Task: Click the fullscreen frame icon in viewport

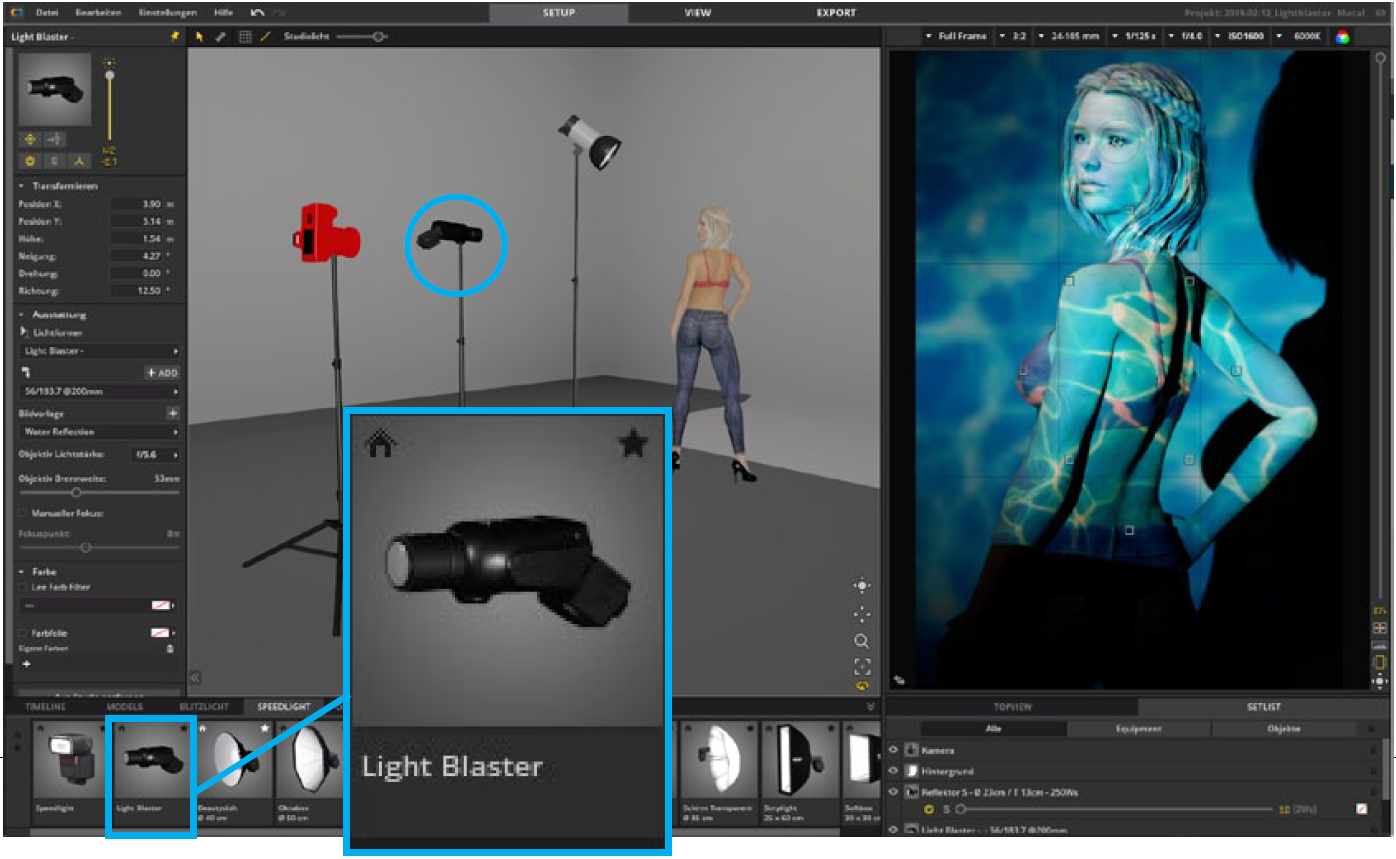Action: click(861, 666)
